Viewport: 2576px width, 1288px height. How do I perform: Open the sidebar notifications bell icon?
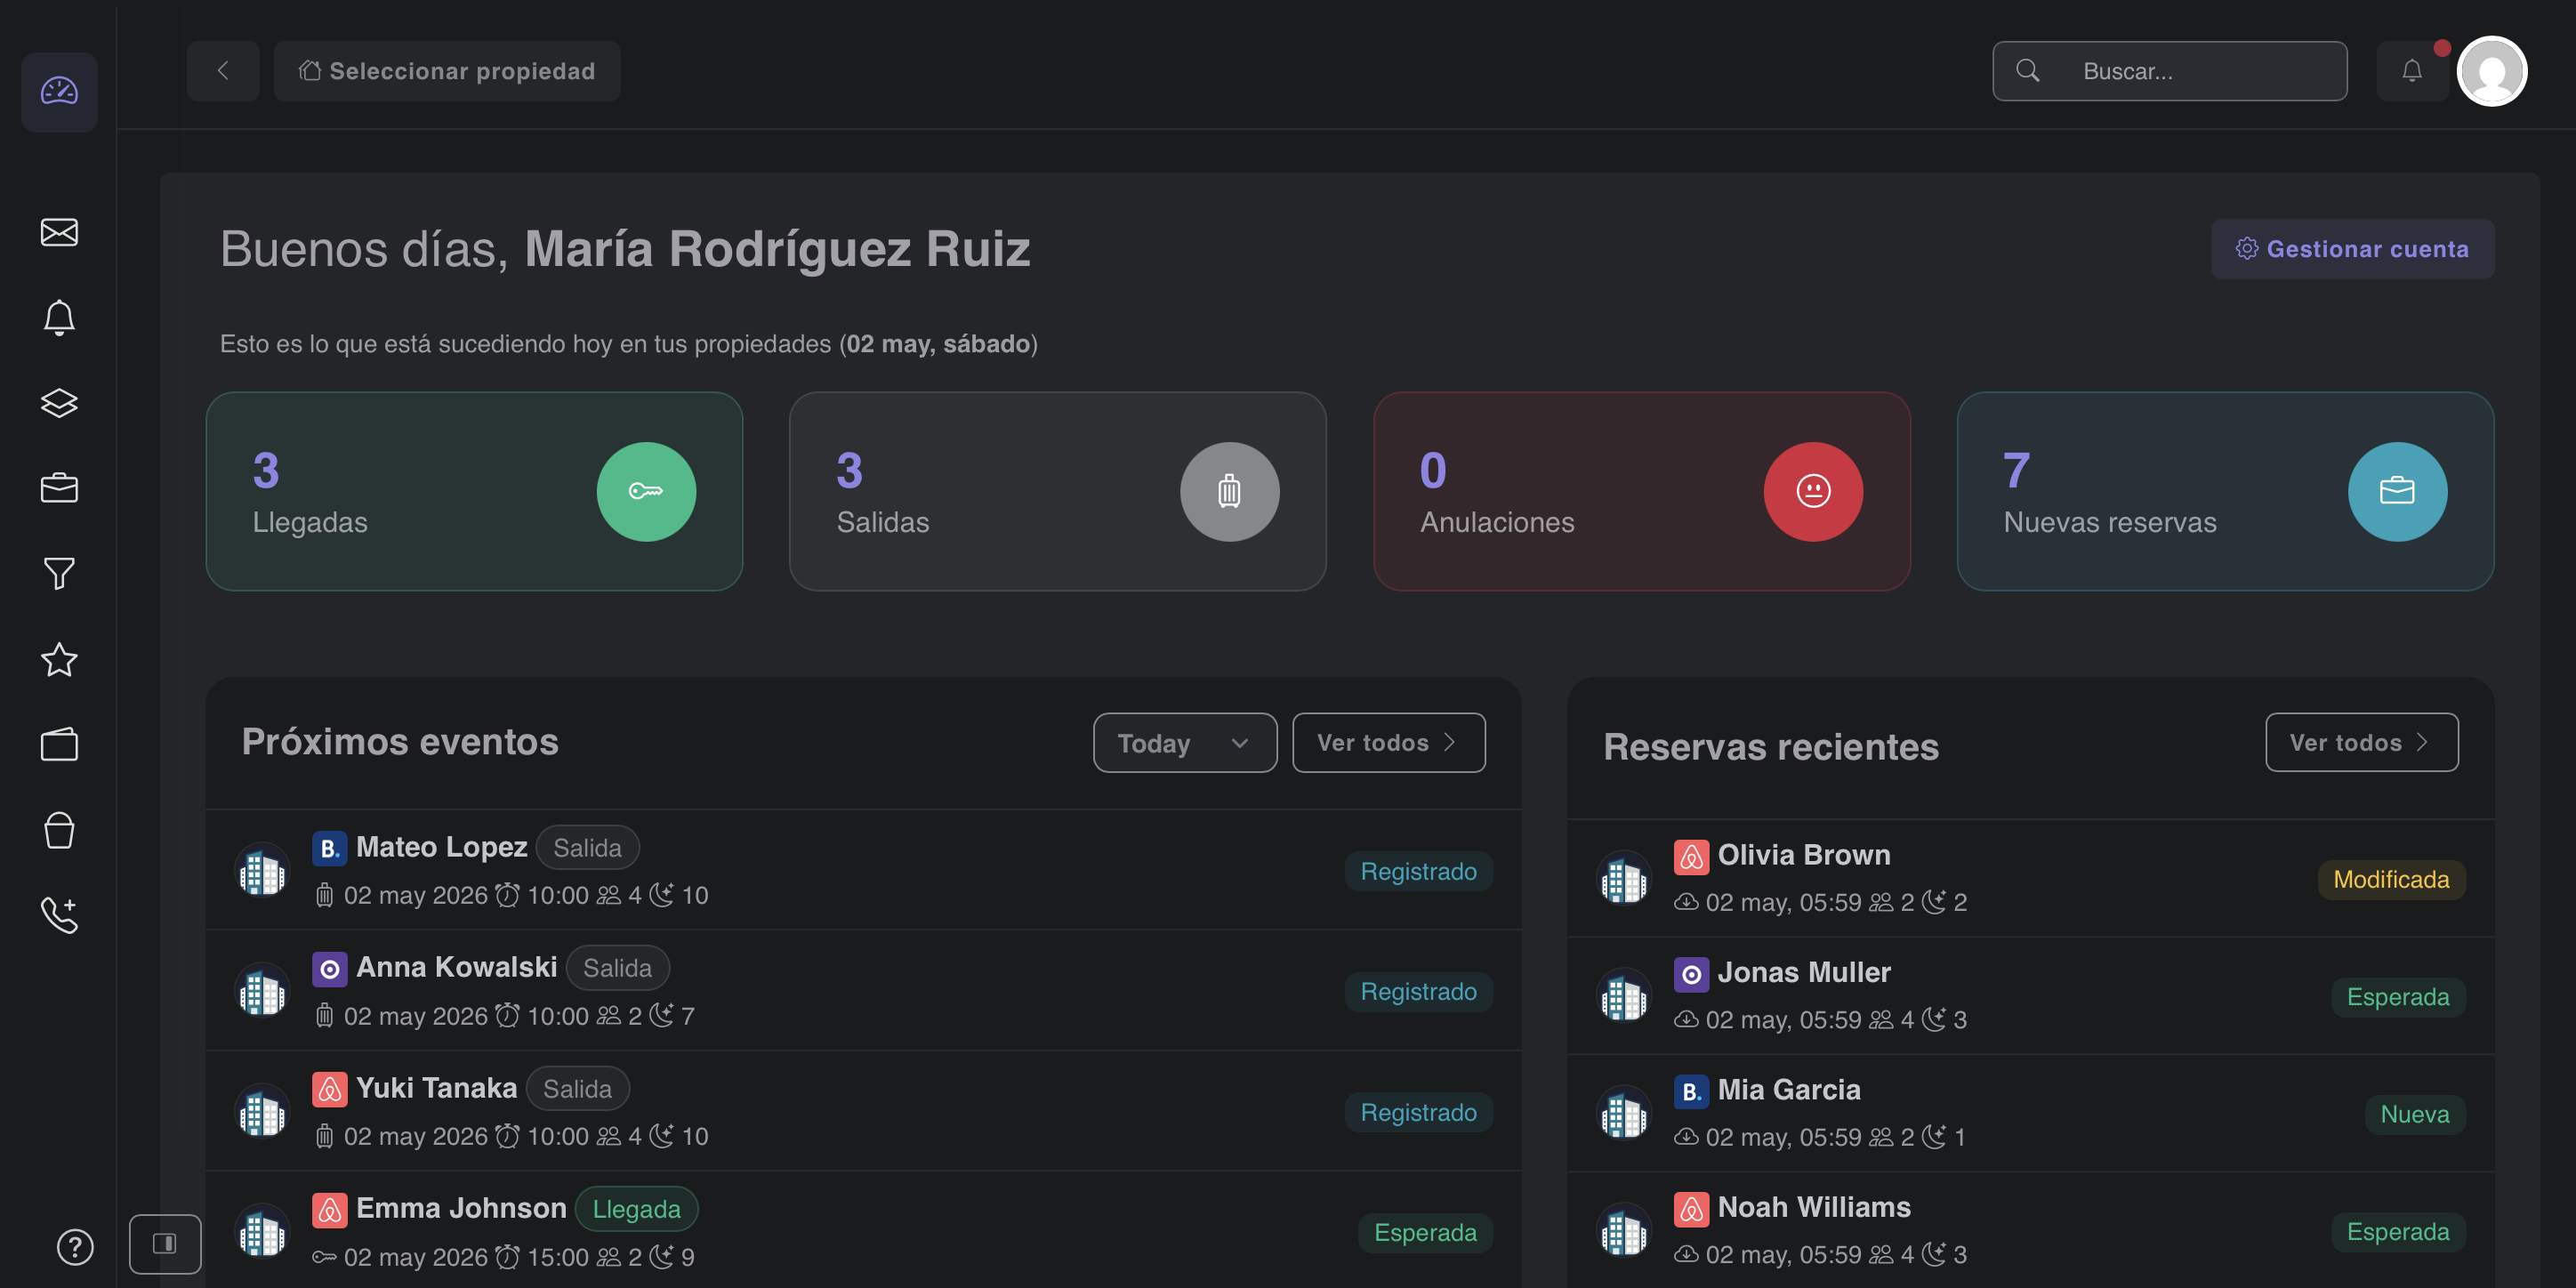coord(59,318)
